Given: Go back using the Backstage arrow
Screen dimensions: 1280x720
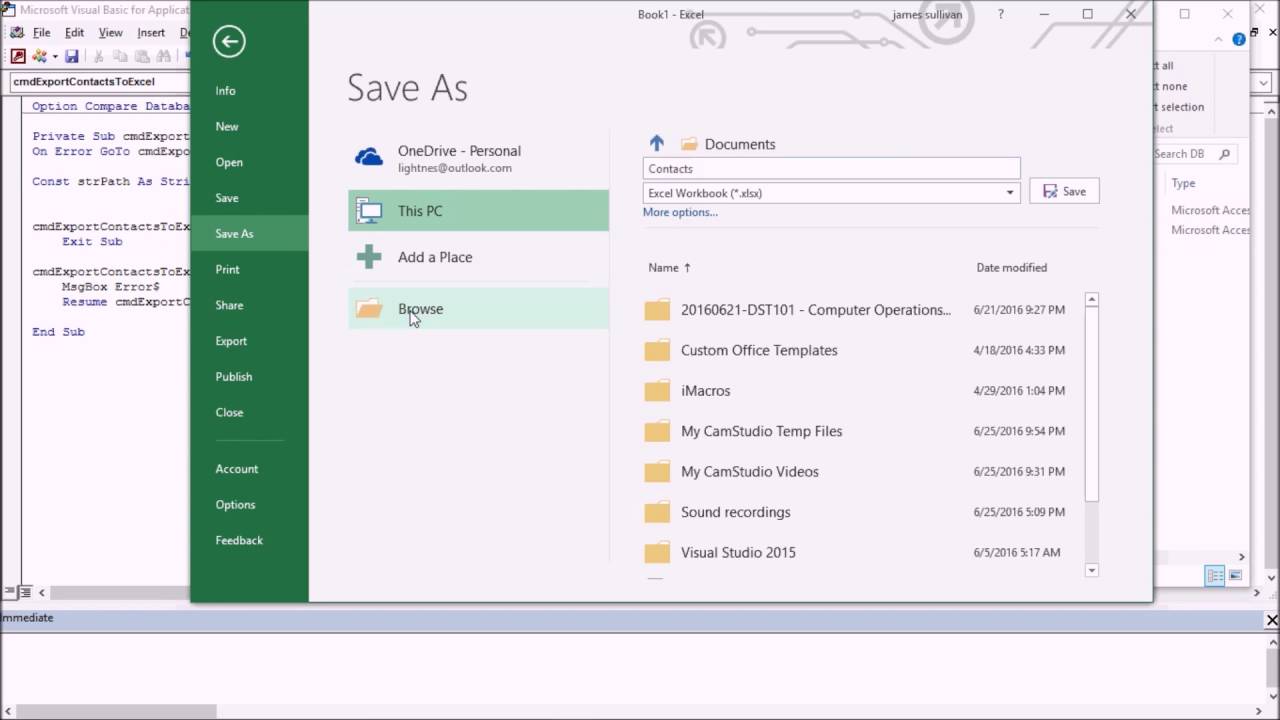Looking at the screenshot, I should point(229,41).
